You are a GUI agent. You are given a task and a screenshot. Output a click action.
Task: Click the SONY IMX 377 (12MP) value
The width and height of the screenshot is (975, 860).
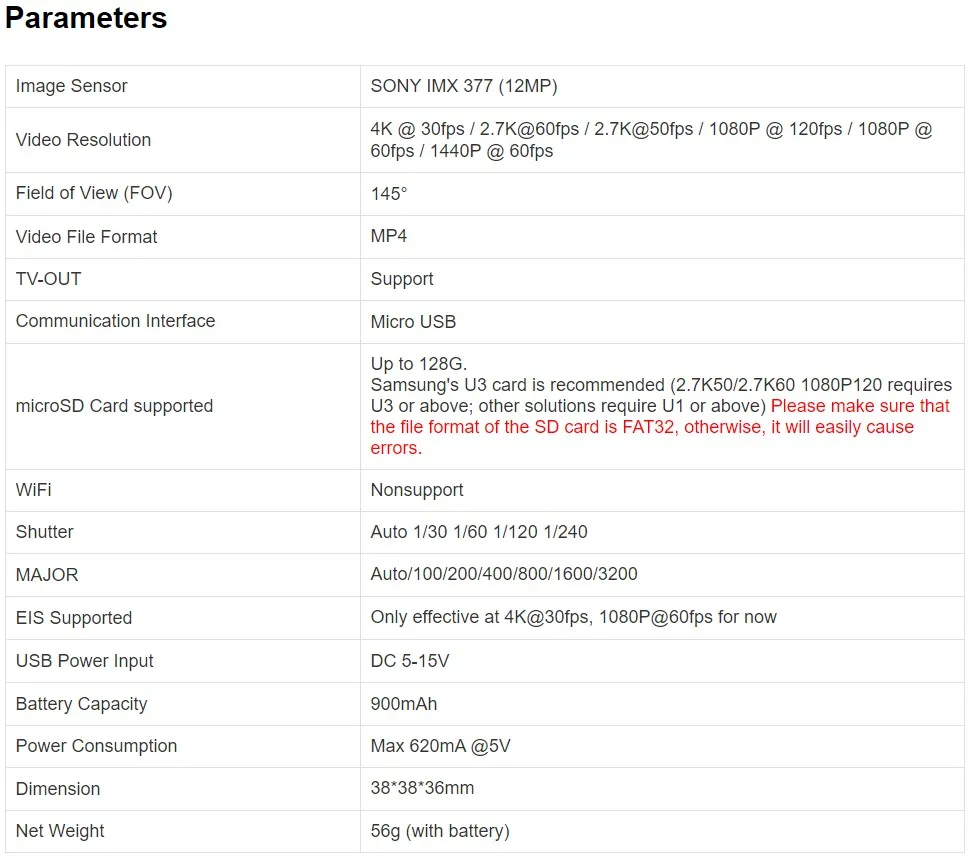(x=464, y=86)
